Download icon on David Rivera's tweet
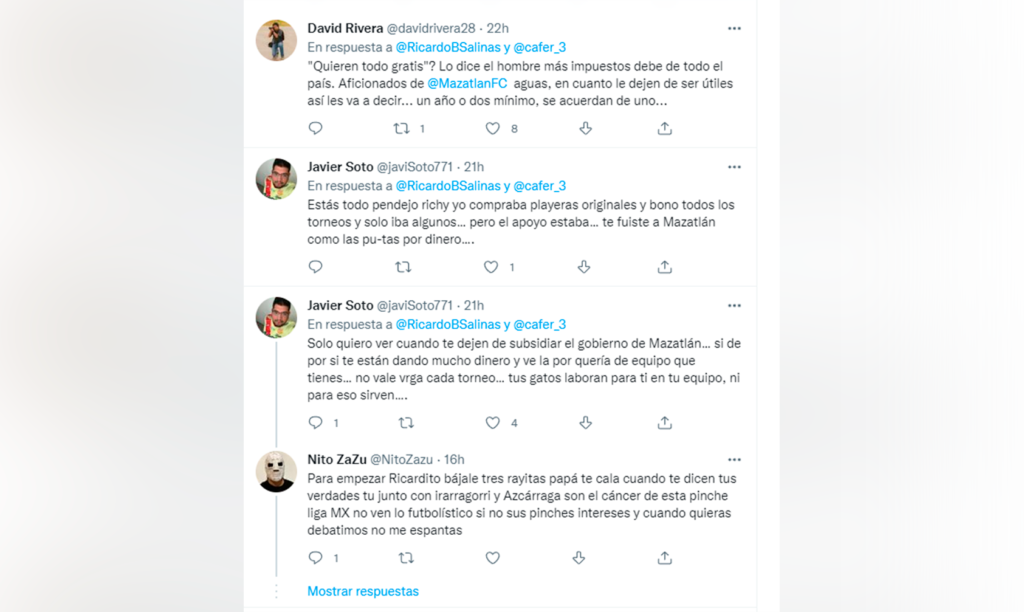Viewport: 1024px width, 612px height. (585, 128)
